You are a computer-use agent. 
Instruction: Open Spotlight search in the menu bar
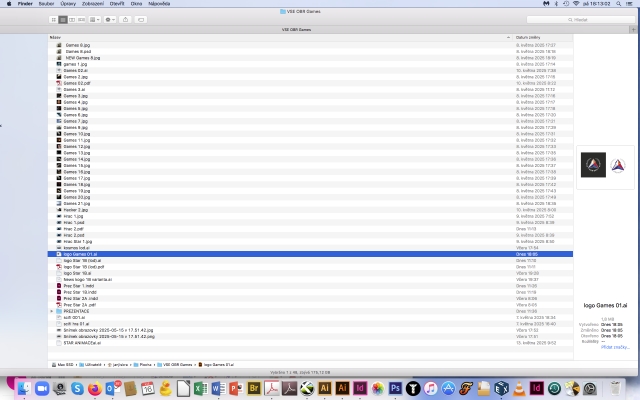[x=619, y=4]
